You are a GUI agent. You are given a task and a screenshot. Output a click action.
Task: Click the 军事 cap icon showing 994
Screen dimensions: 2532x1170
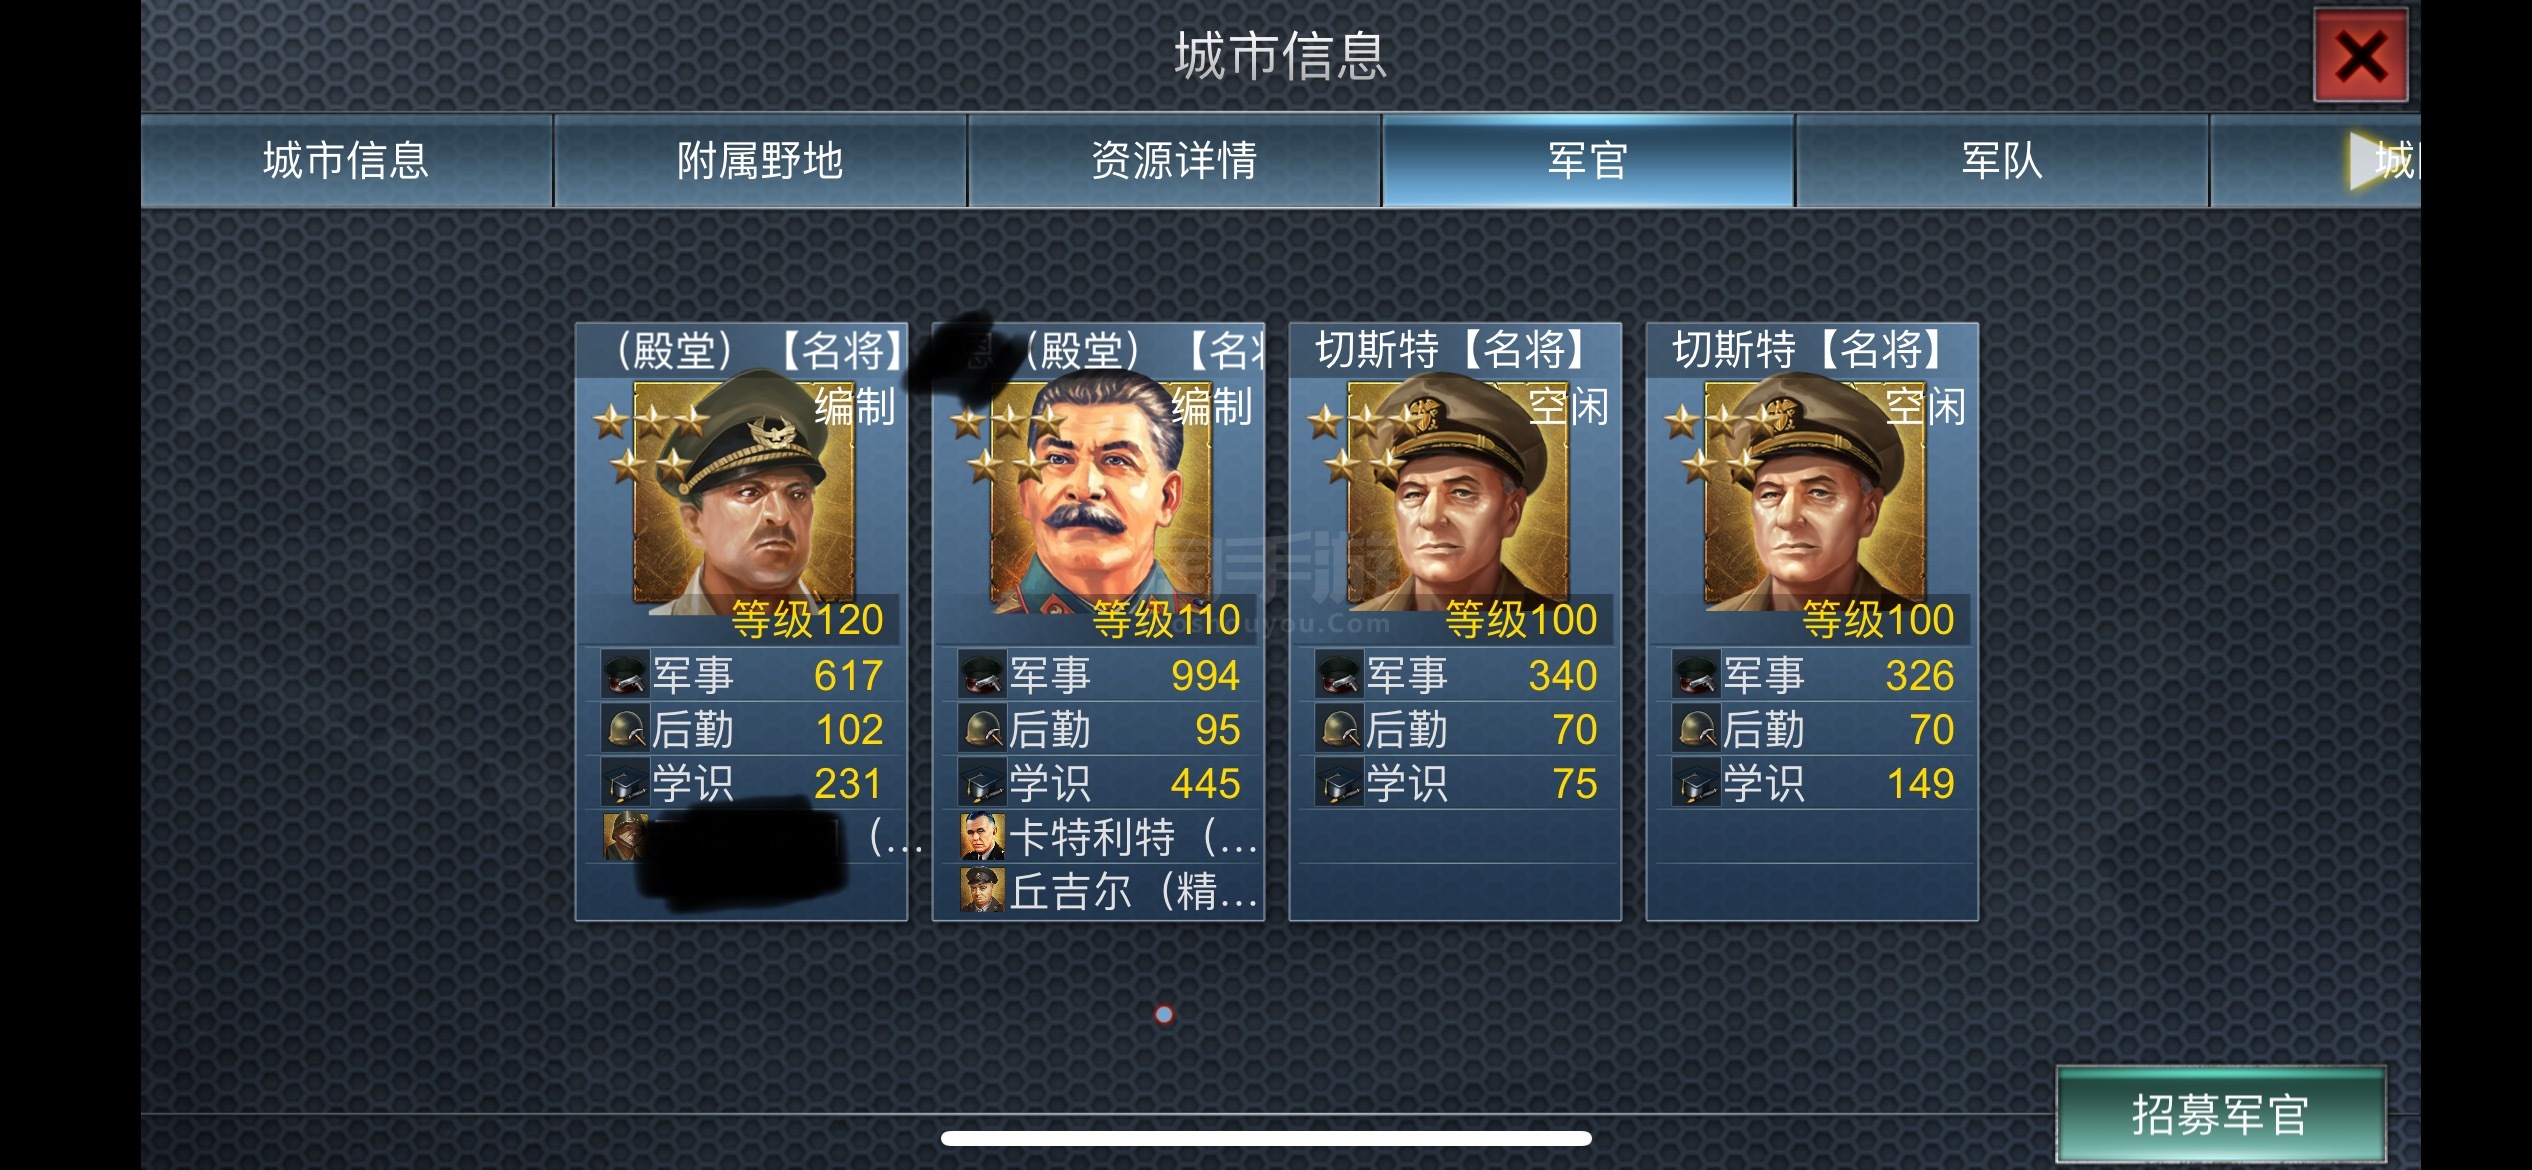click(x=981, y=675)
